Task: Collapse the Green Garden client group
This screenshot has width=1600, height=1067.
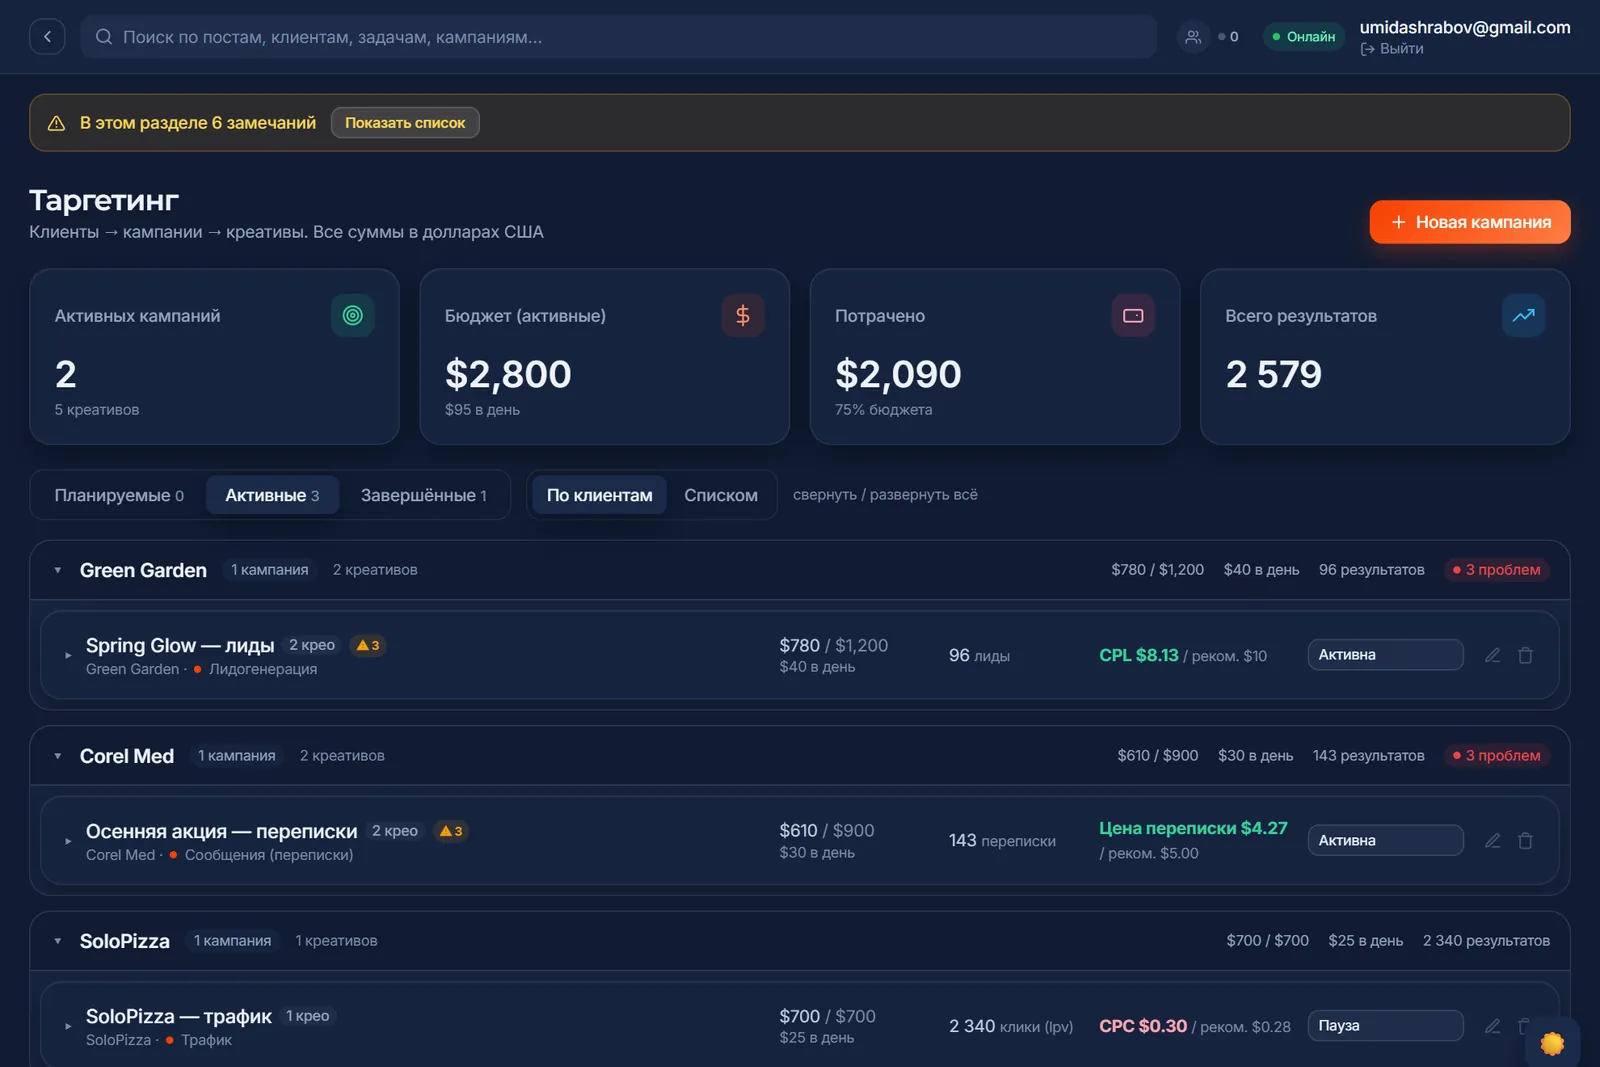Action: click(58, 570)
